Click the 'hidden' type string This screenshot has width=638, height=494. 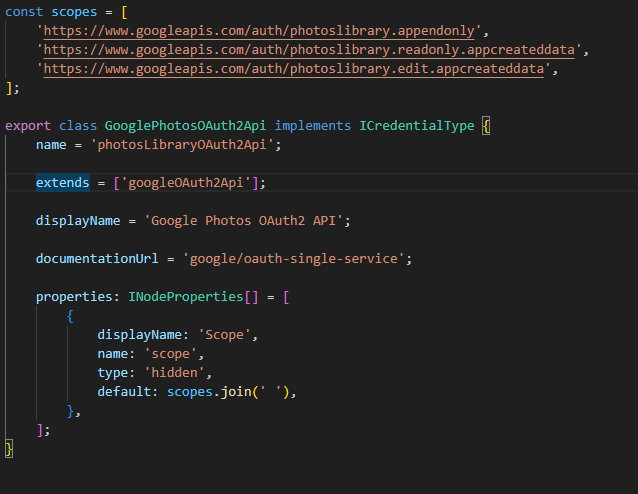(174, 373)
